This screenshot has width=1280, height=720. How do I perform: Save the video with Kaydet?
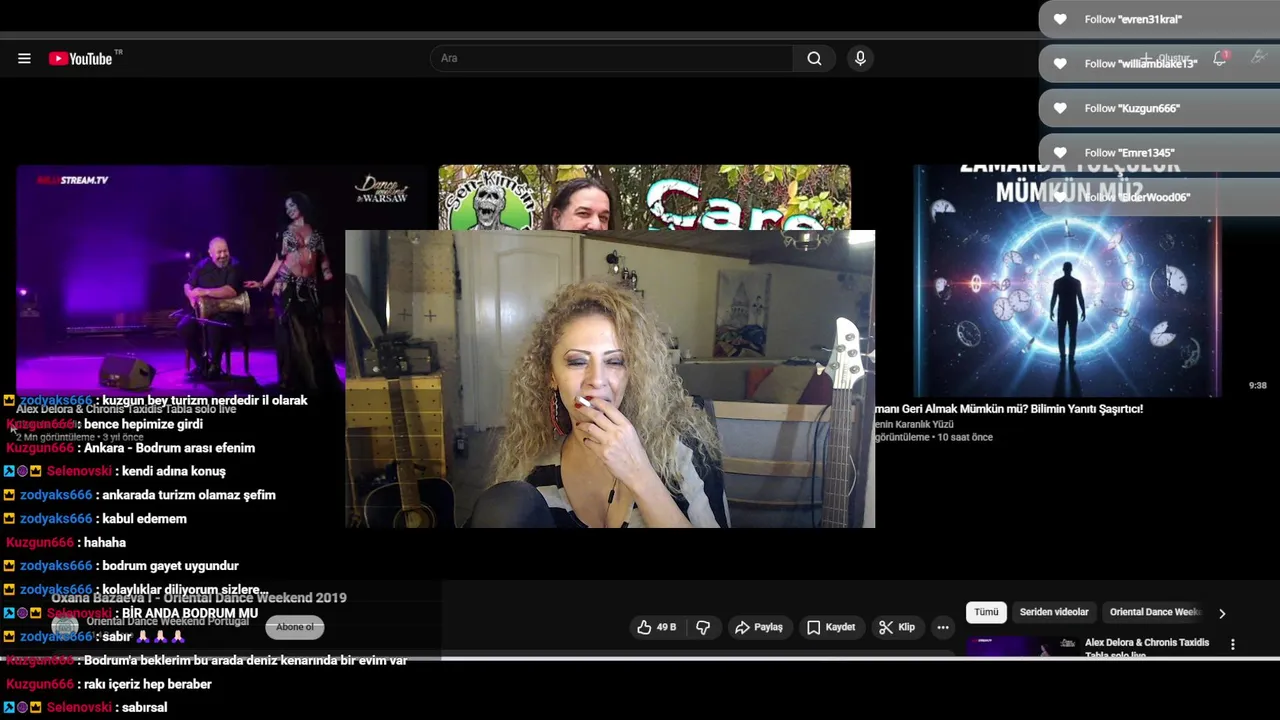831,627
